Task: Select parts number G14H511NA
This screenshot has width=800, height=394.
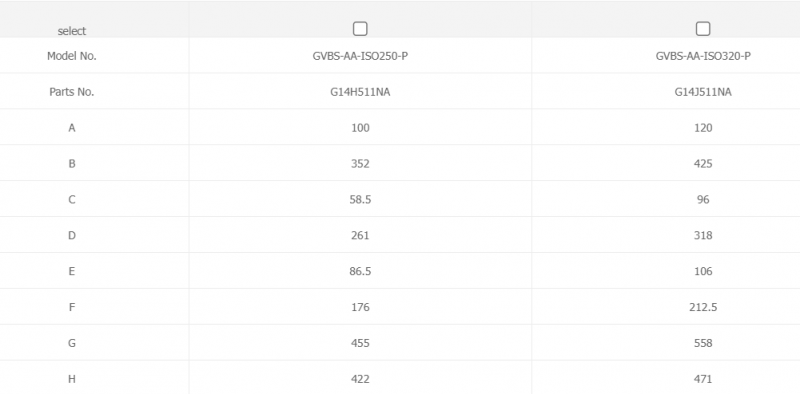Action: (x=360, y=92)
